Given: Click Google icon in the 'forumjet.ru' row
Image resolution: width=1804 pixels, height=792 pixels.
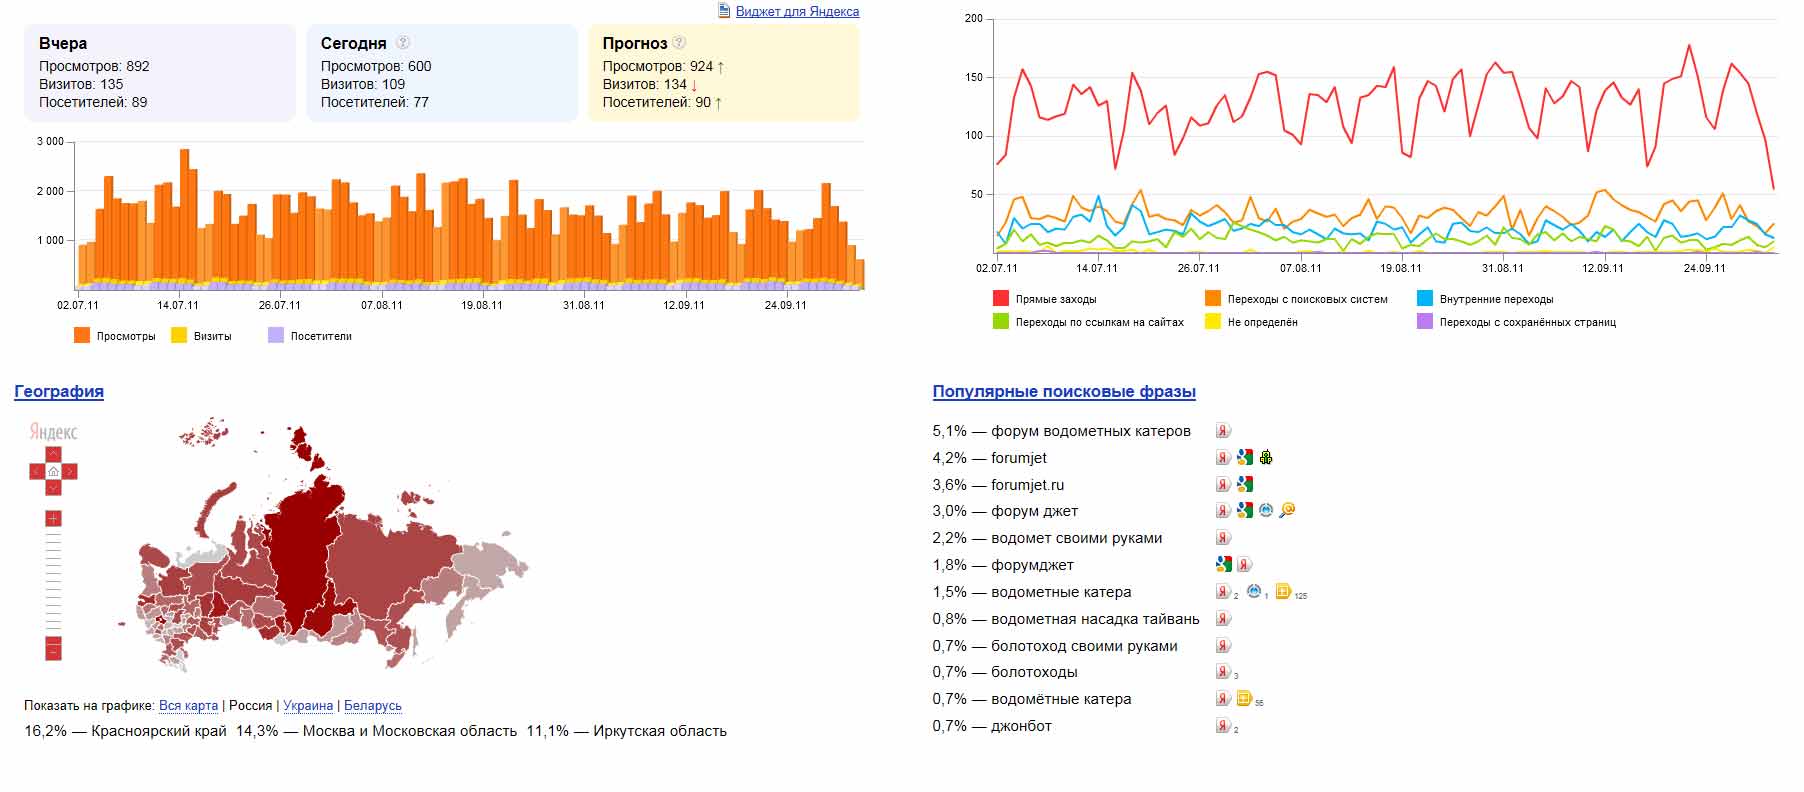Looking at the screenshot, I should (1244, 485).
